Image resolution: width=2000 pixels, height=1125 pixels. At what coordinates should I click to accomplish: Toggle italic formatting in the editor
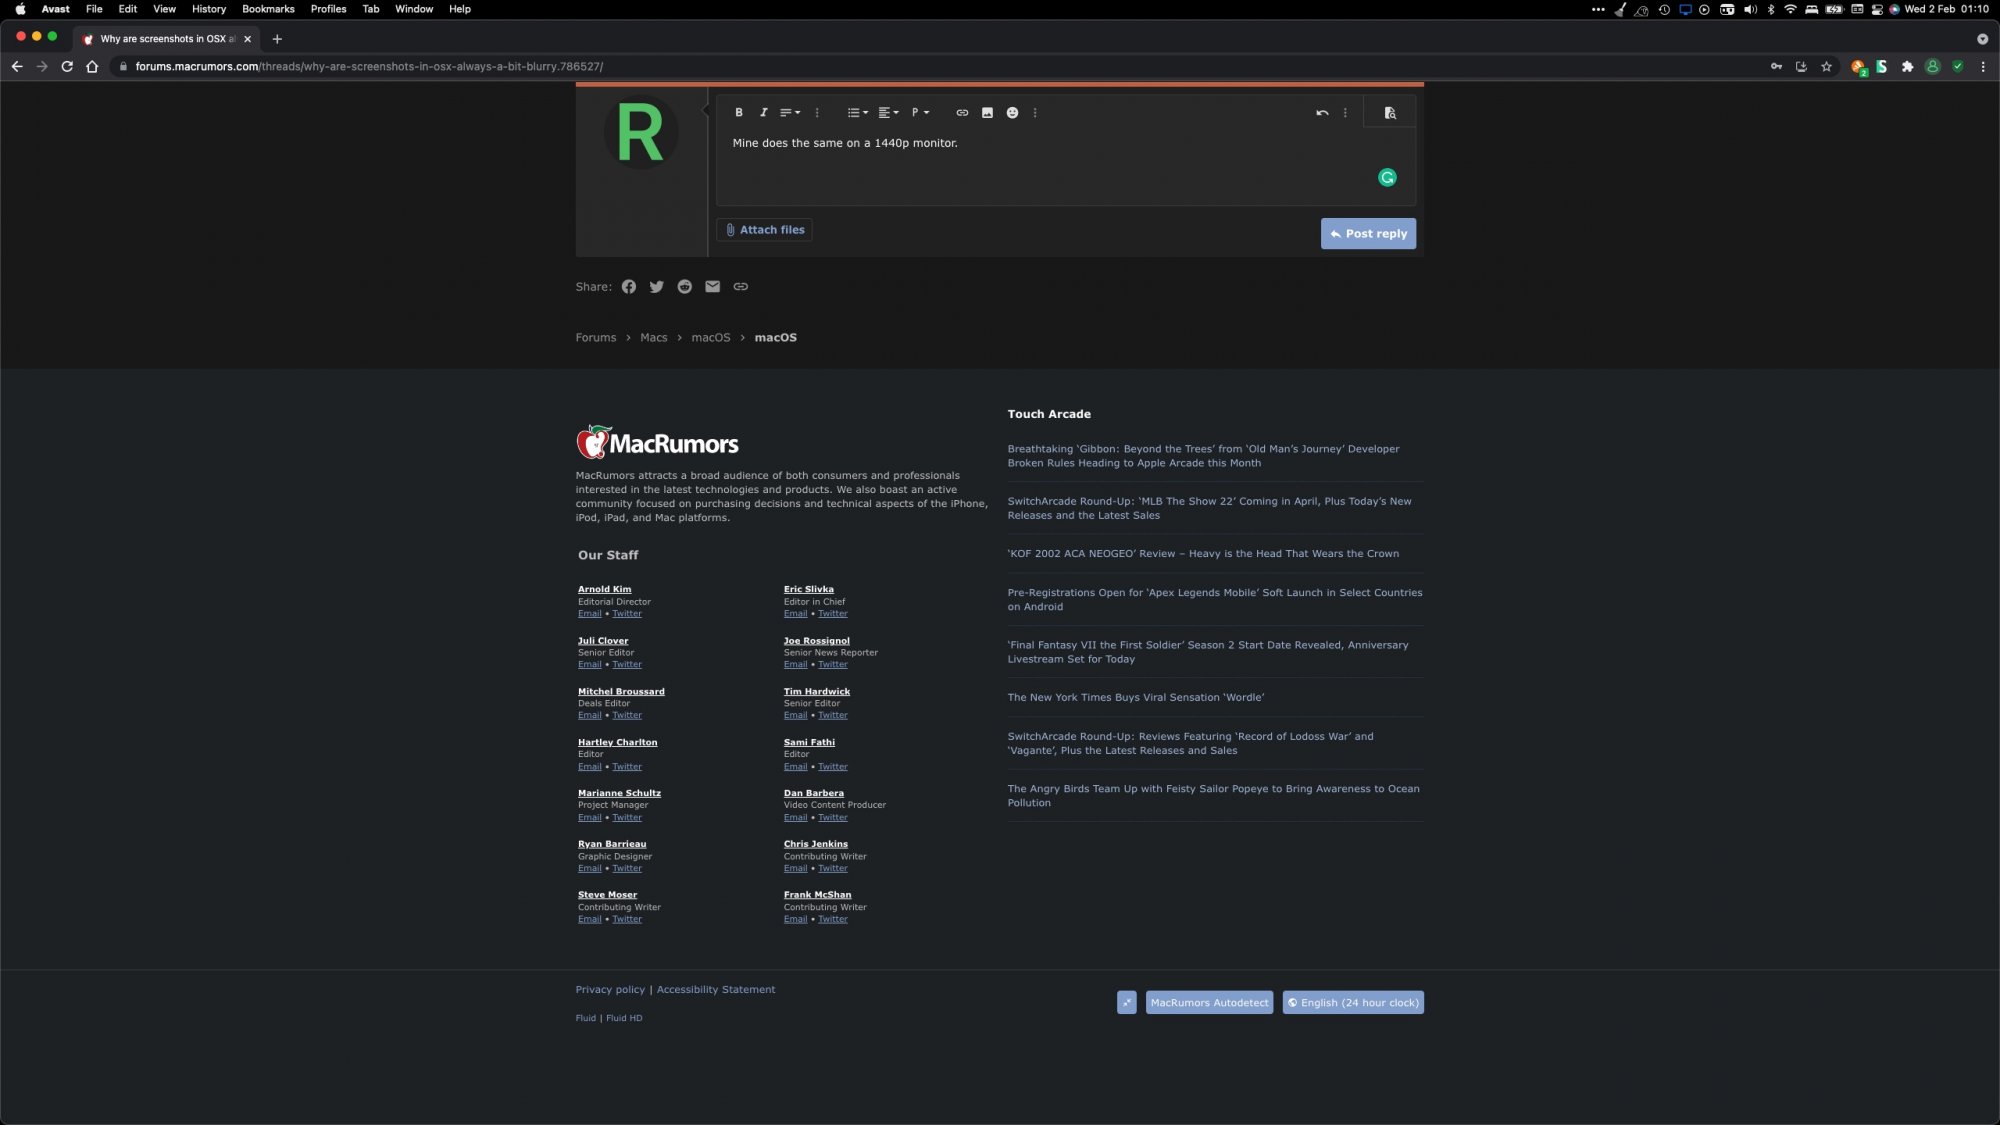[764, 113]
